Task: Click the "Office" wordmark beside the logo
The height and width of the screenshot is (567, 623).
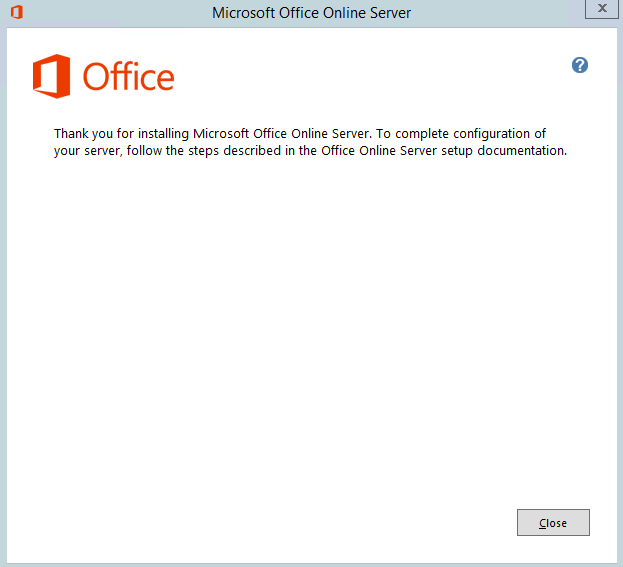Action: click(128, 77)
